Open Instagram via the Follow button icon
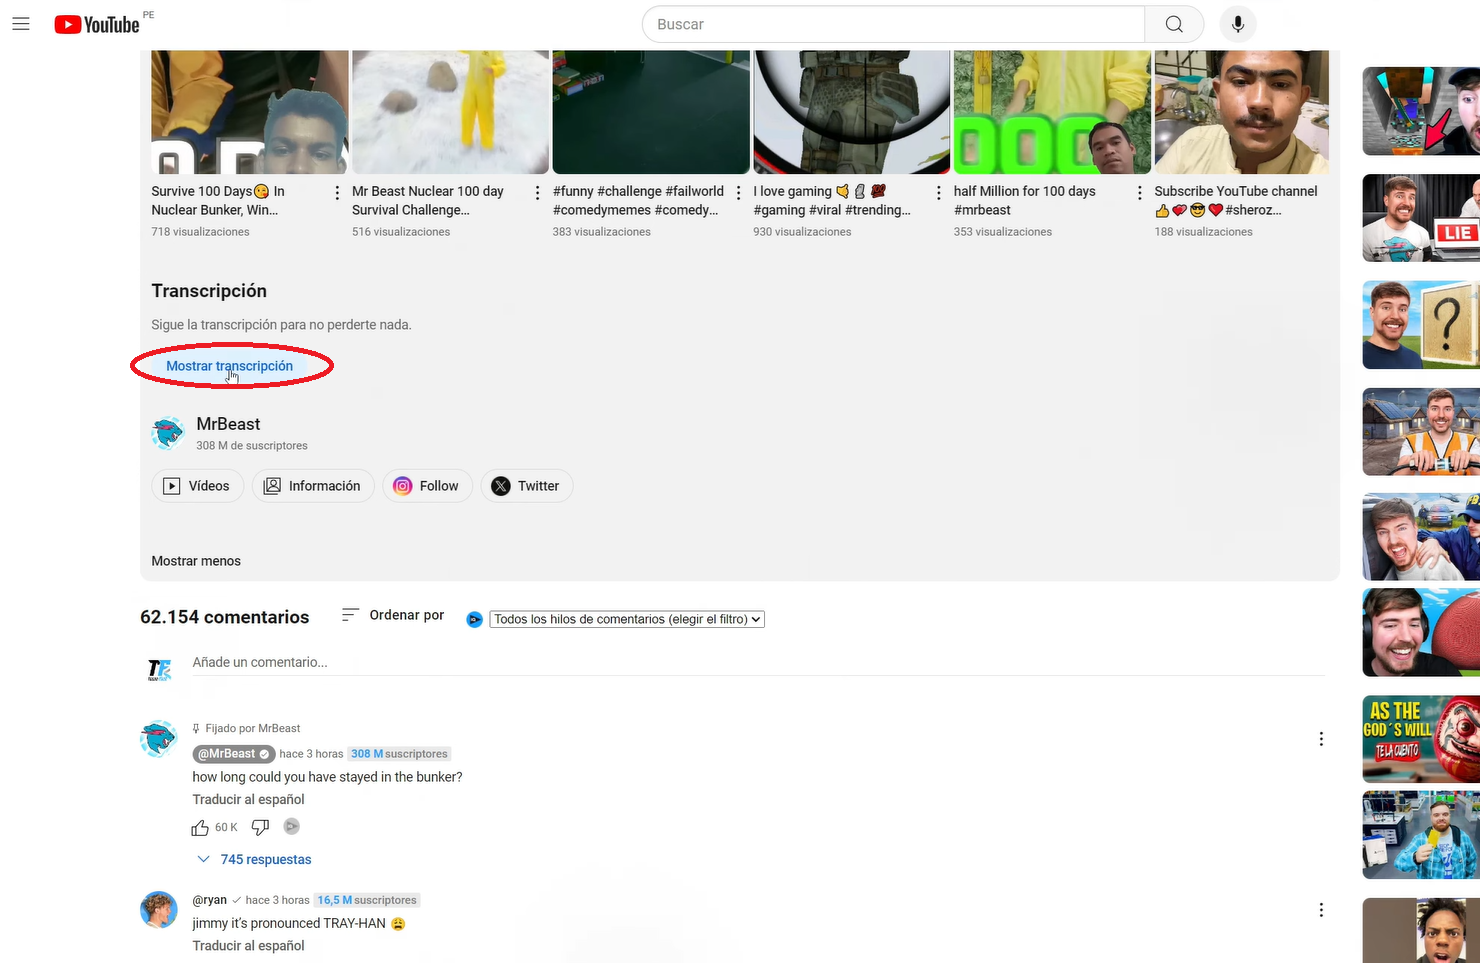This screenshot has width=1480, height=963. tap(402, 486)
